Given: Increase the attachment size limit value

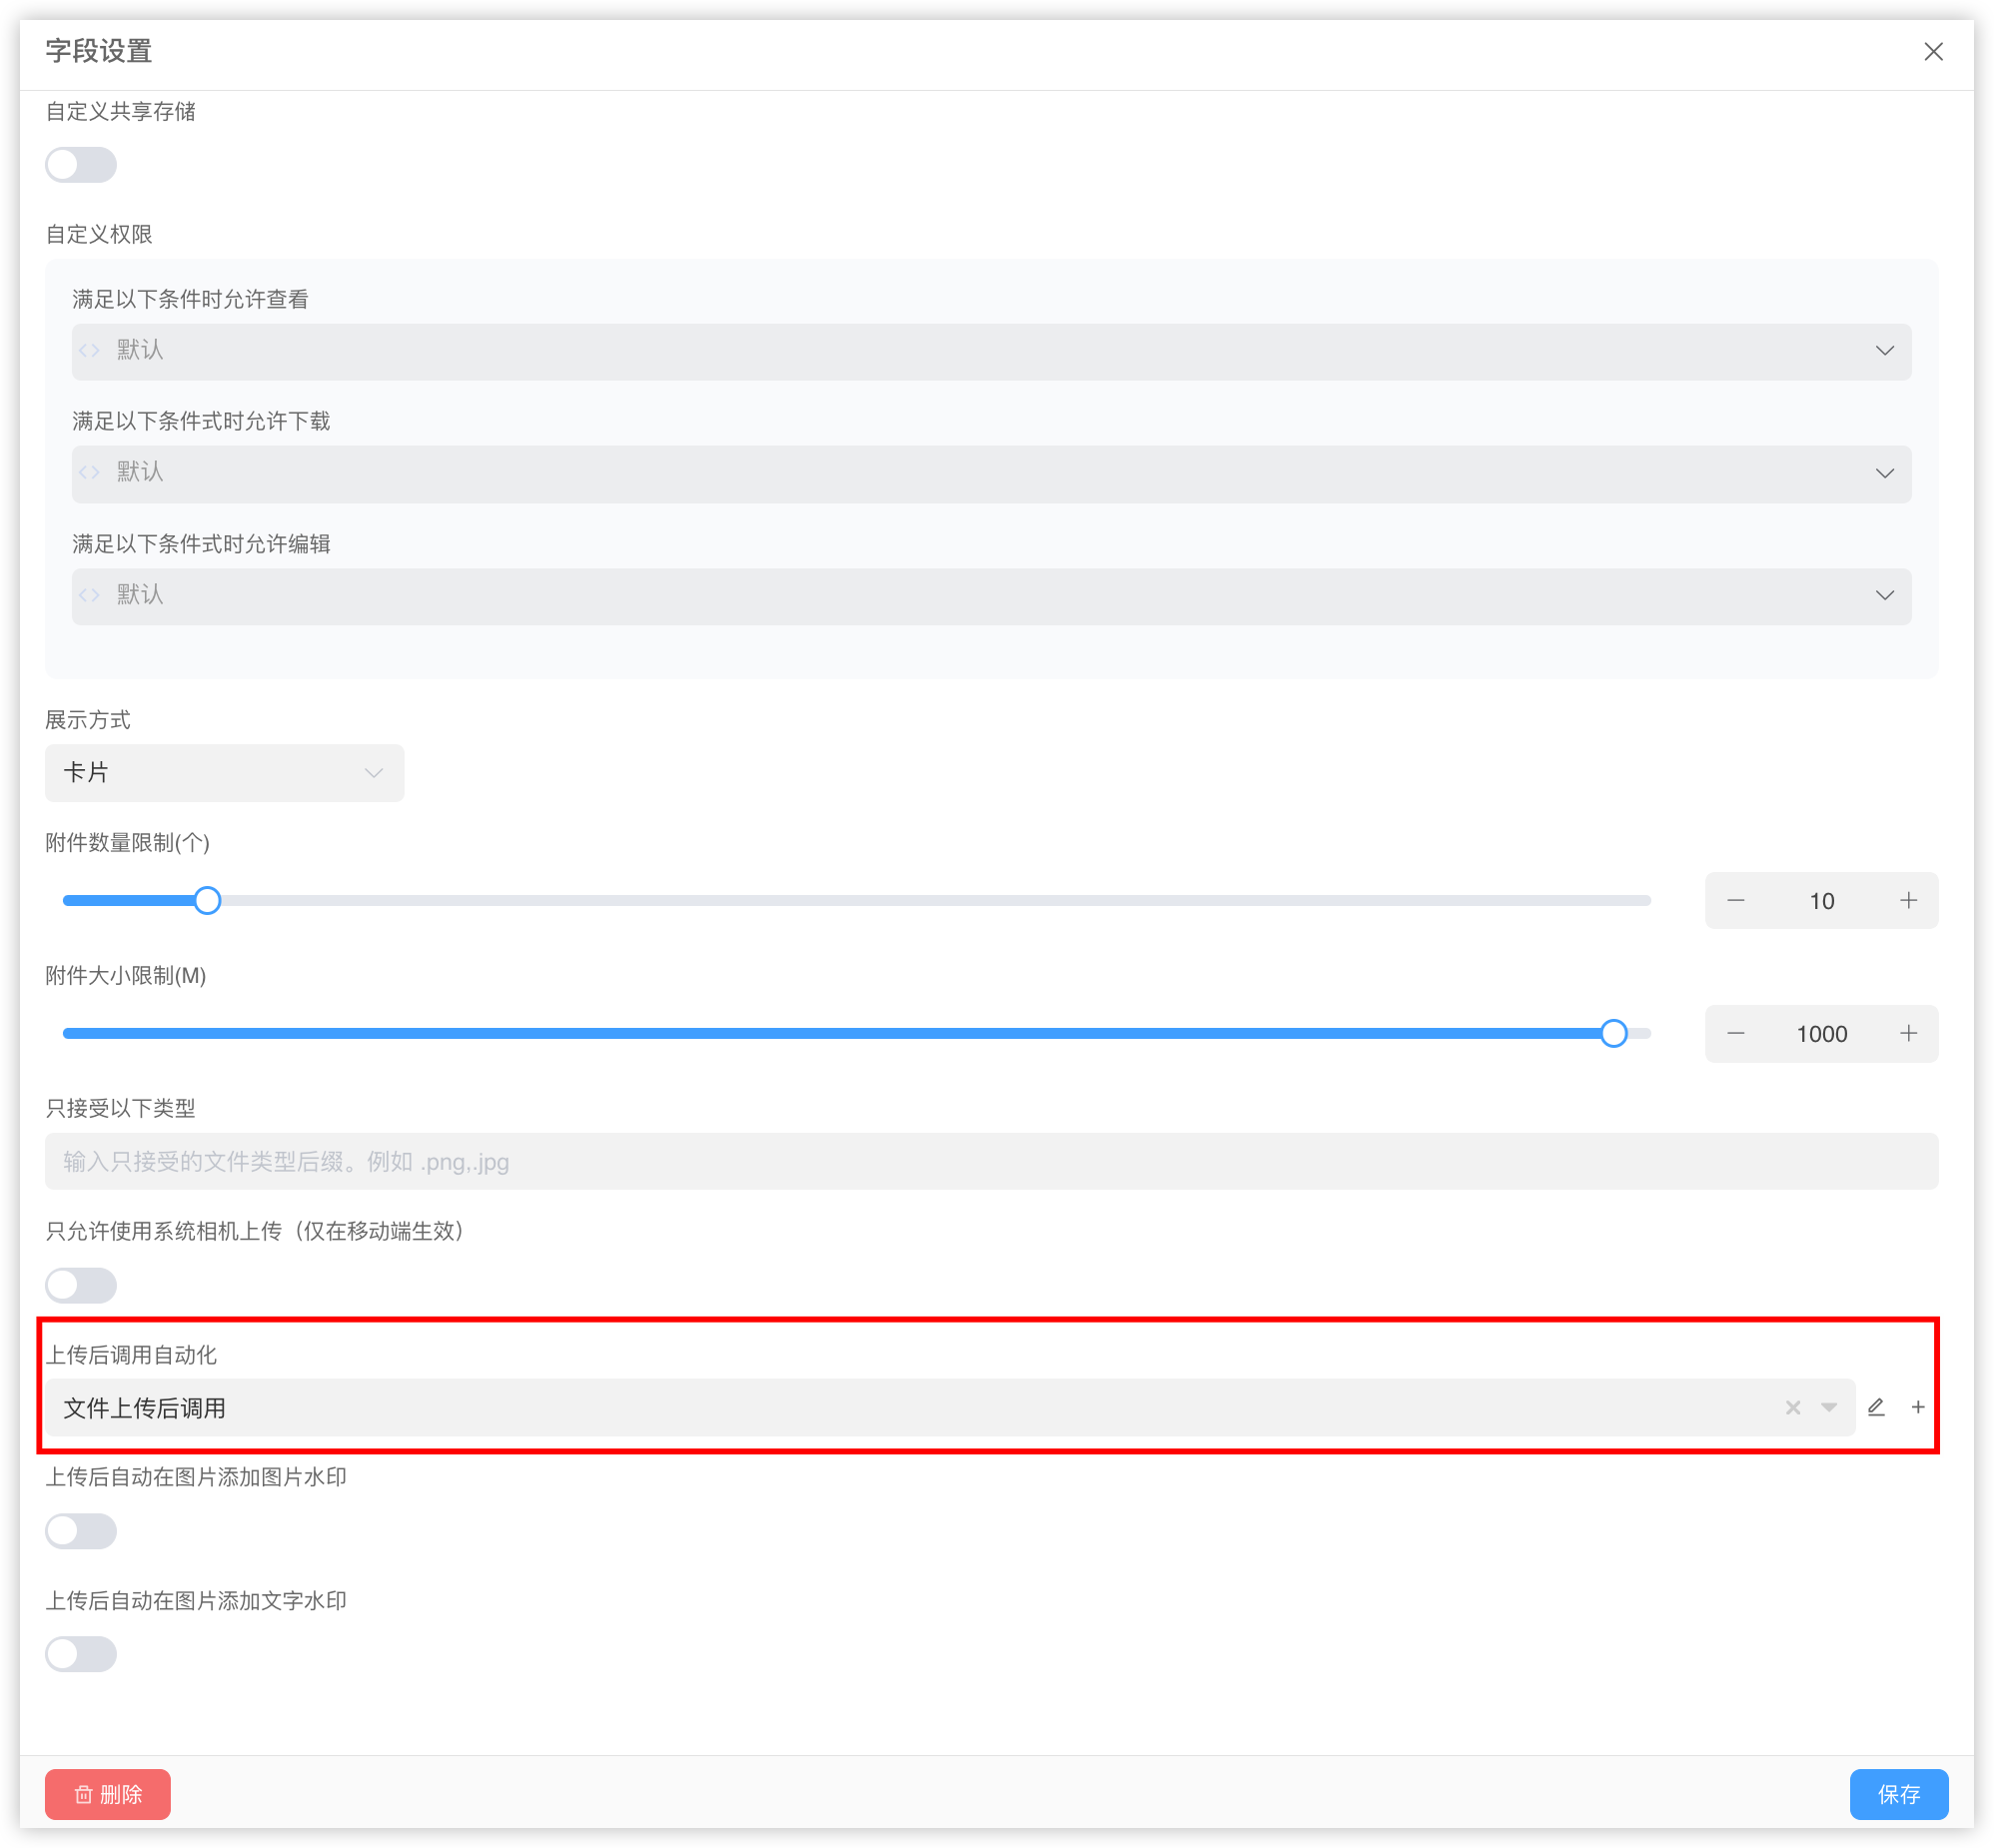Looking at the screenshot, I should pos(1908,1033).
